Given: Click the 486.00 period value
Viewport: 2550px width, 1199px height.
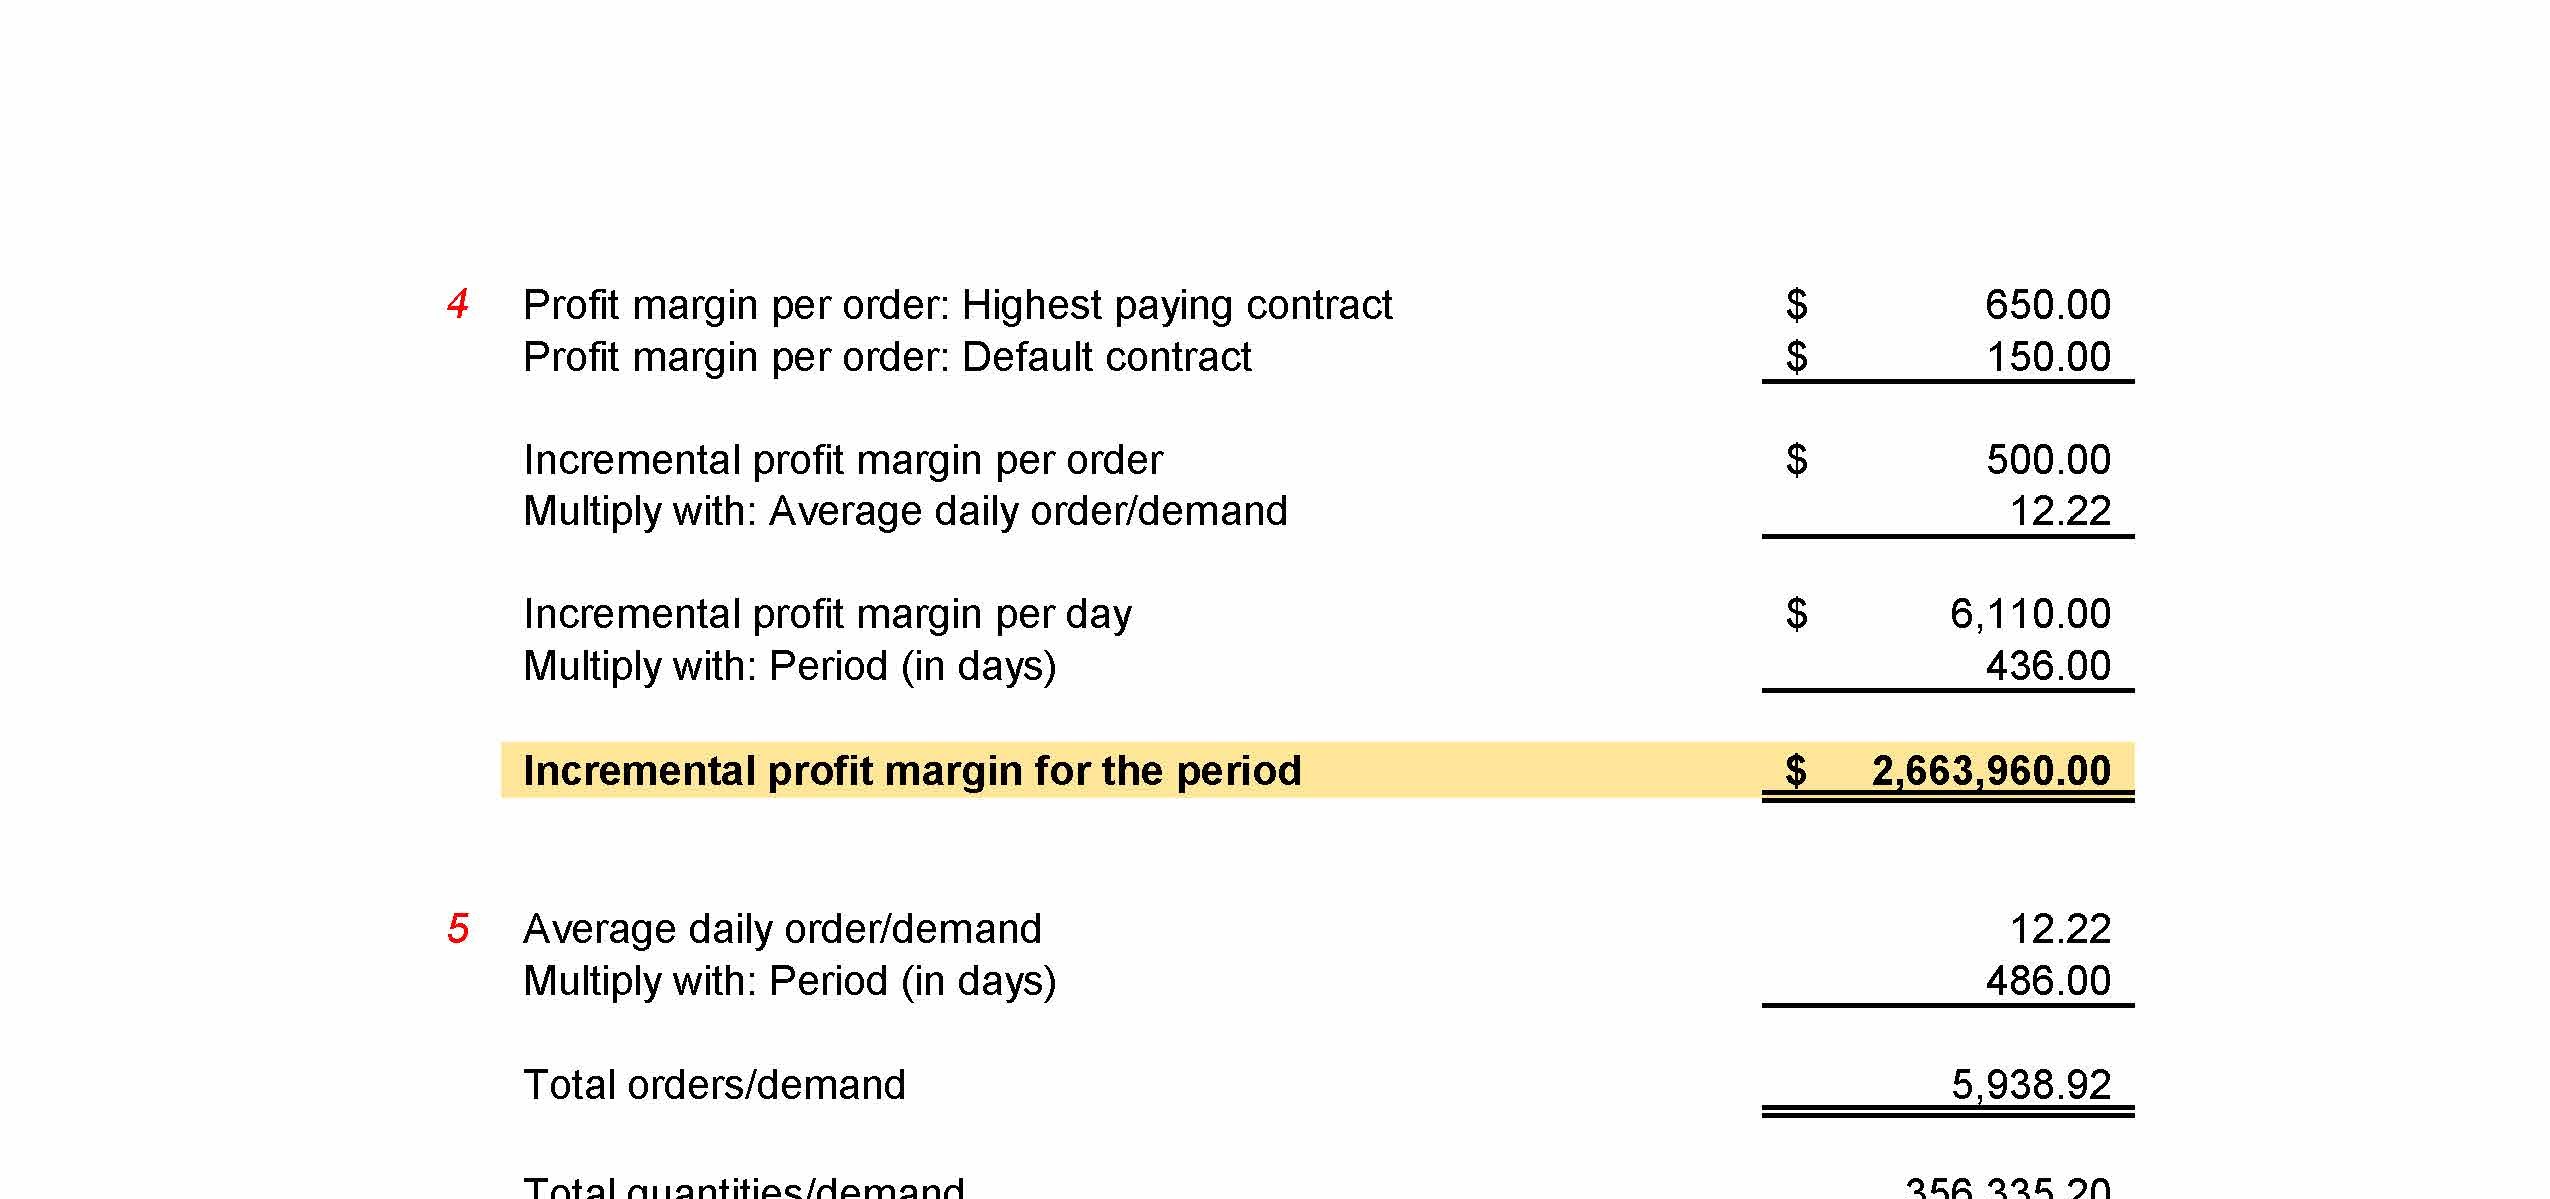Looking at the screenshot, I should tap(2047, 981).
